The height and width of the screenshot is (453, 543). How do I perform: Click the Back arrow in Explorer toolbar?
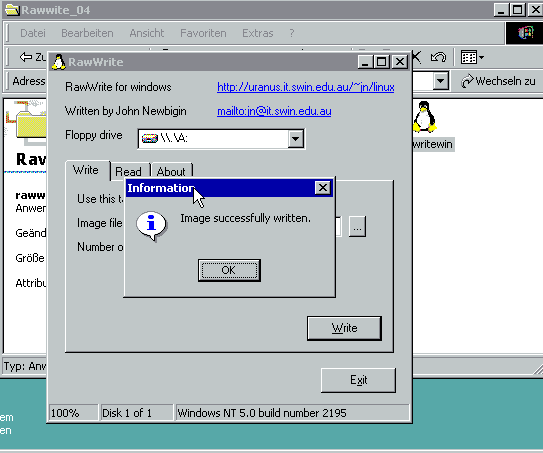click(26, 57)
